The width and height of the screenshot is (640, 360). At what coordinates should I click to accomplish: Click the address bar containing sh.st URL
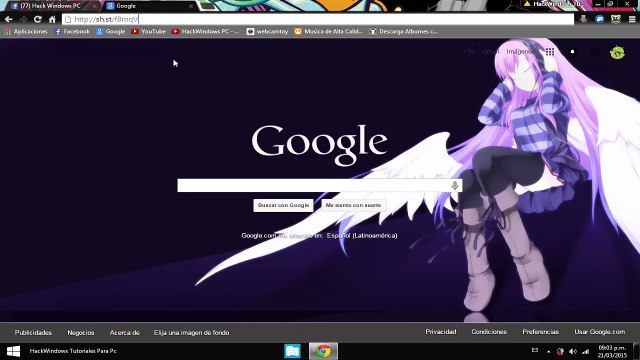pos(318,19)
